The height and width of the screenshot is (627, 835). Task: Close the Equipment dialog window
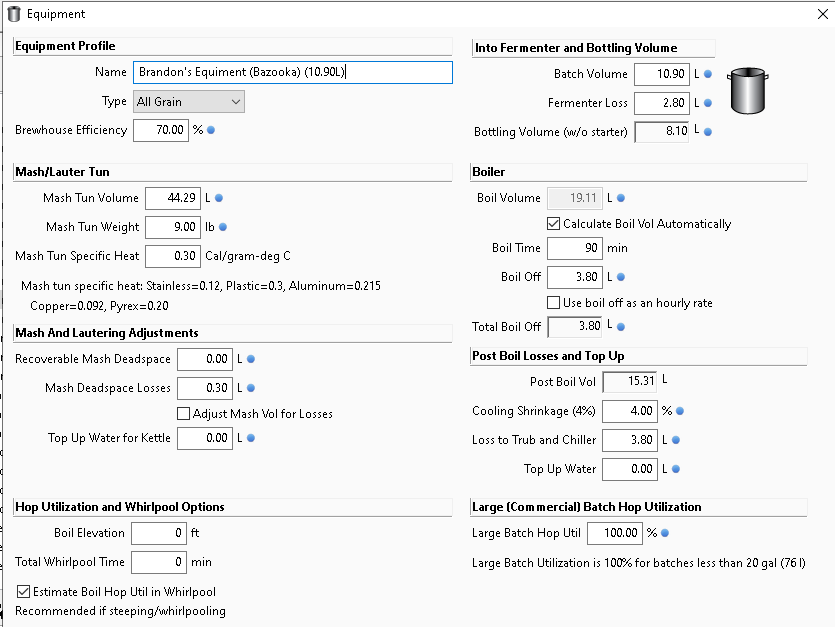tap(823, 14)
